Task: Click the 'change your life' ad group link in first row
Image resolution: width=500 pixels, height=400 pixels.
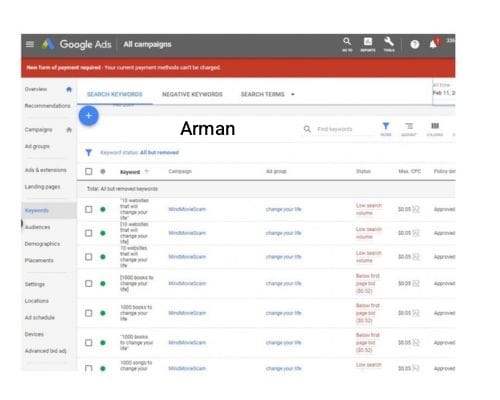Action: (284, 209)
